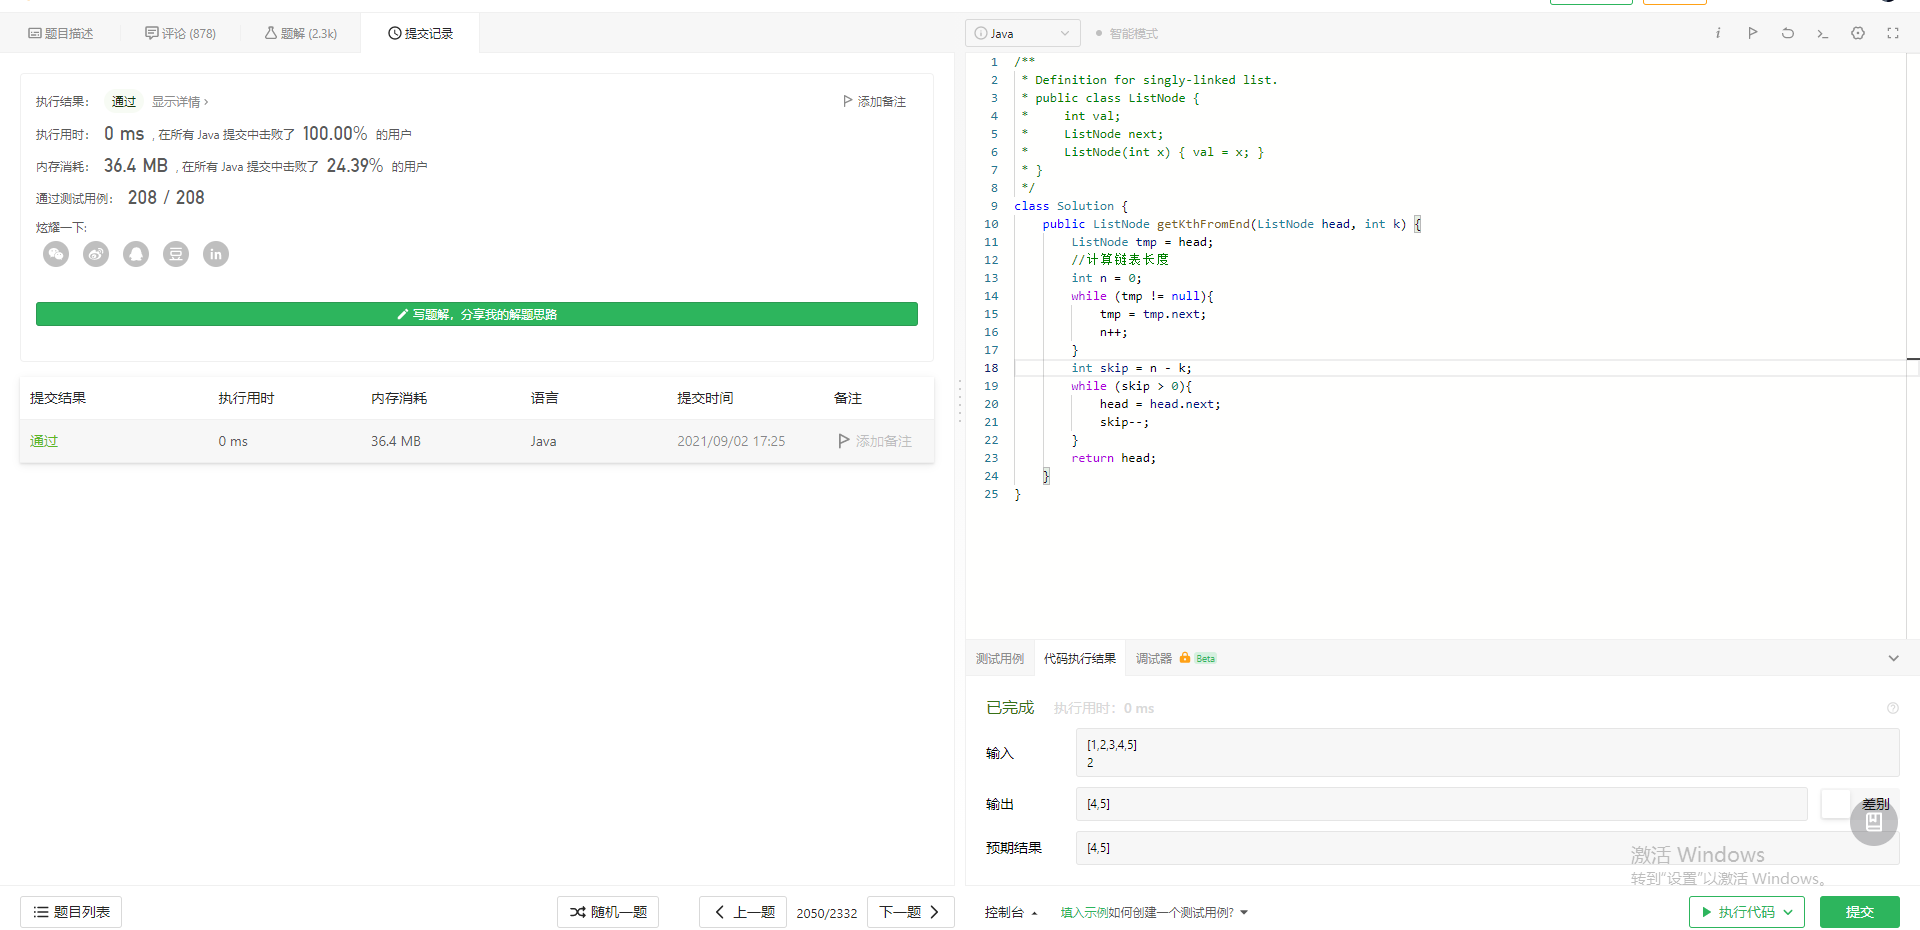Click line 10 getKthFromEnd method signature
The height and width of the screenshot is (930, 1920).
click(1232, 224)
